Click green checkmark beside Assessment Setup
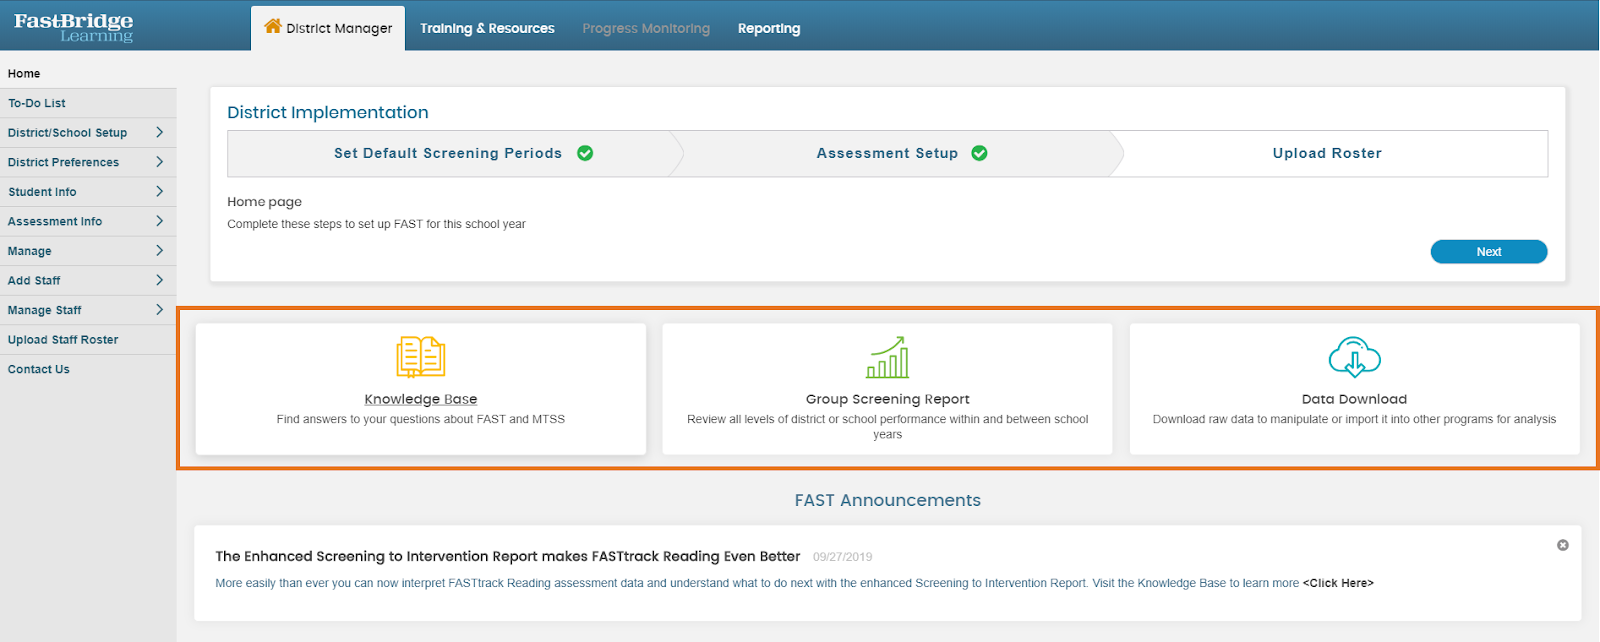Viewport: 1600px width, 642px height. 979,153
